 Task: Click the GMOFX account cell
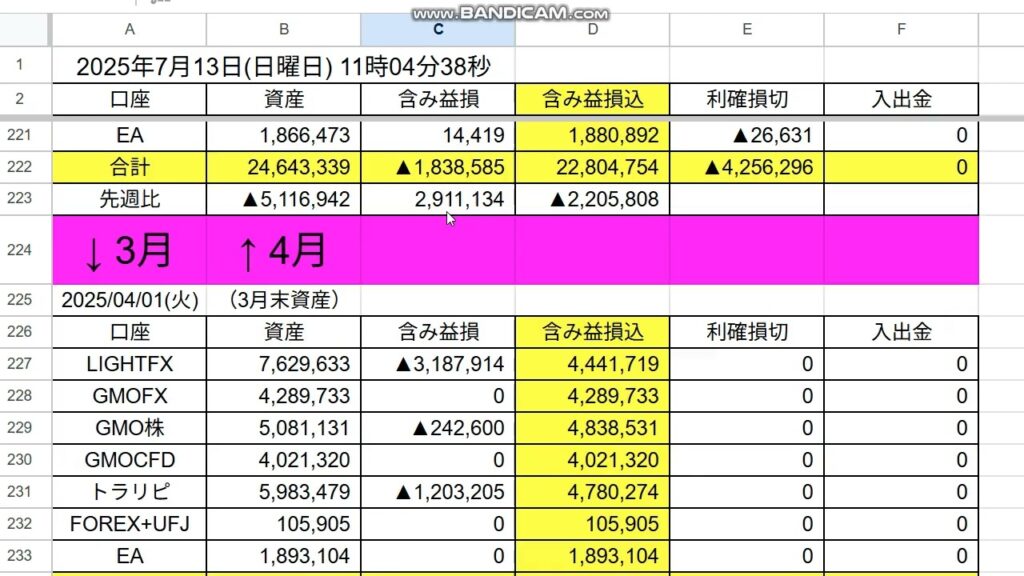[129, 396]
